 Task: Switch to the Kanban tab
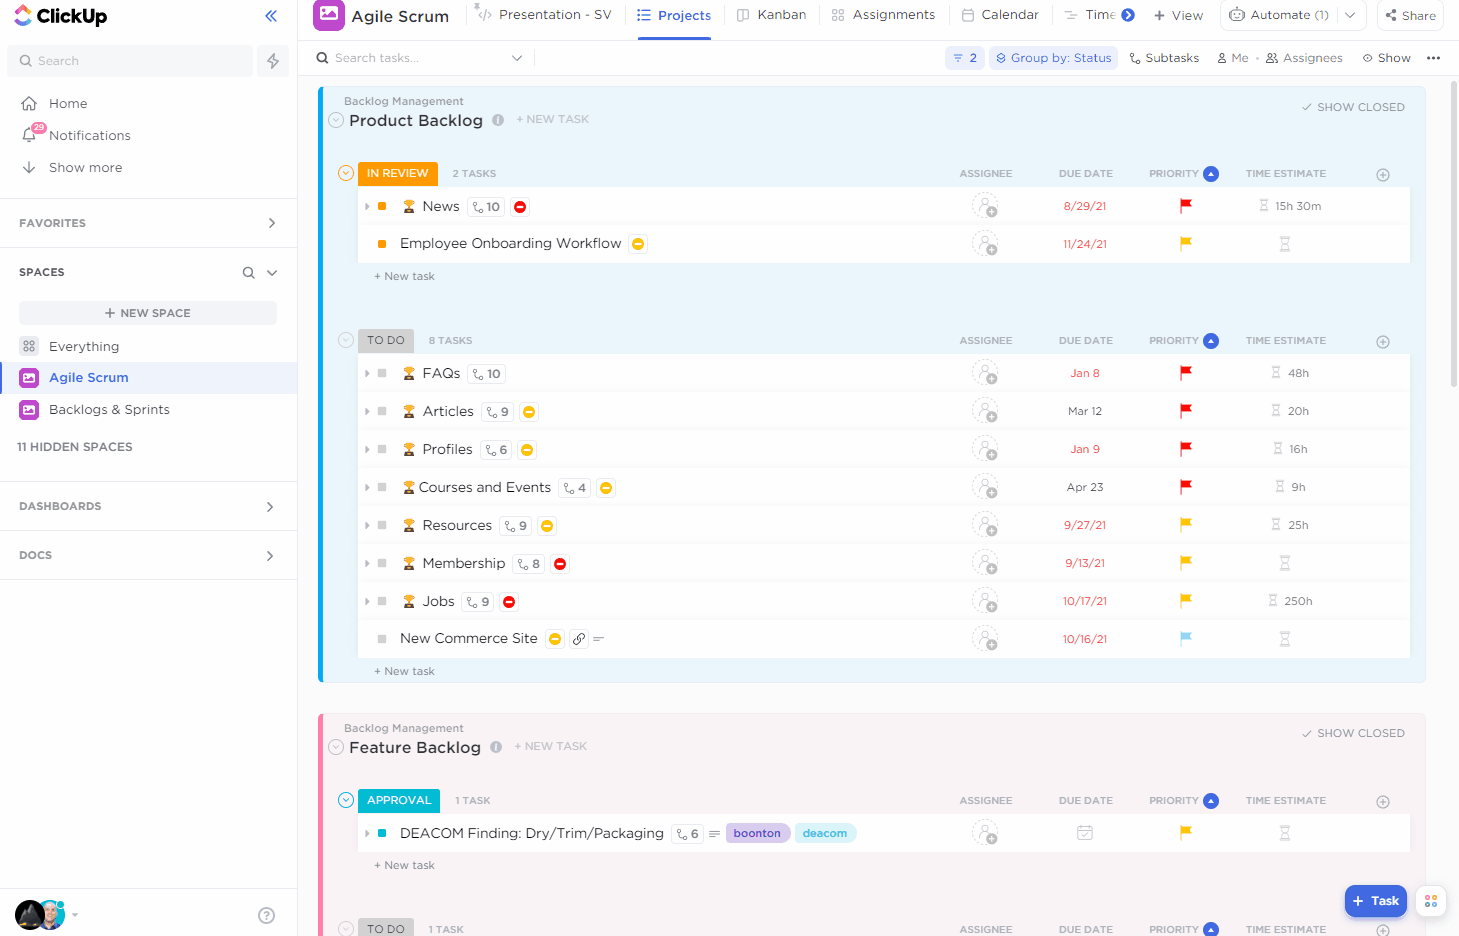[x=771, y=15]
